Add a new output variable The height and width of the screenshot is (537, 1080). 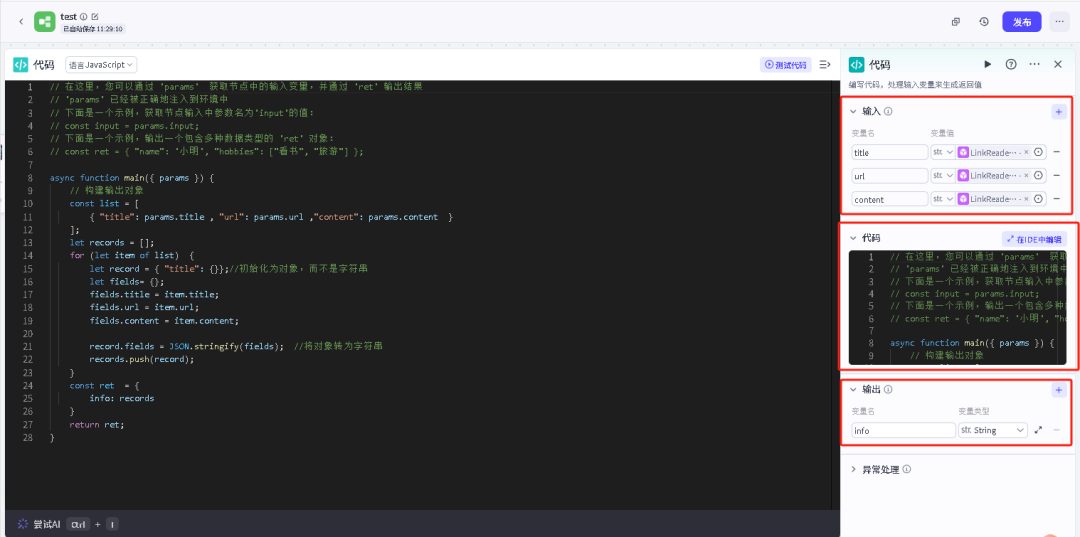tap(1058, 390)
